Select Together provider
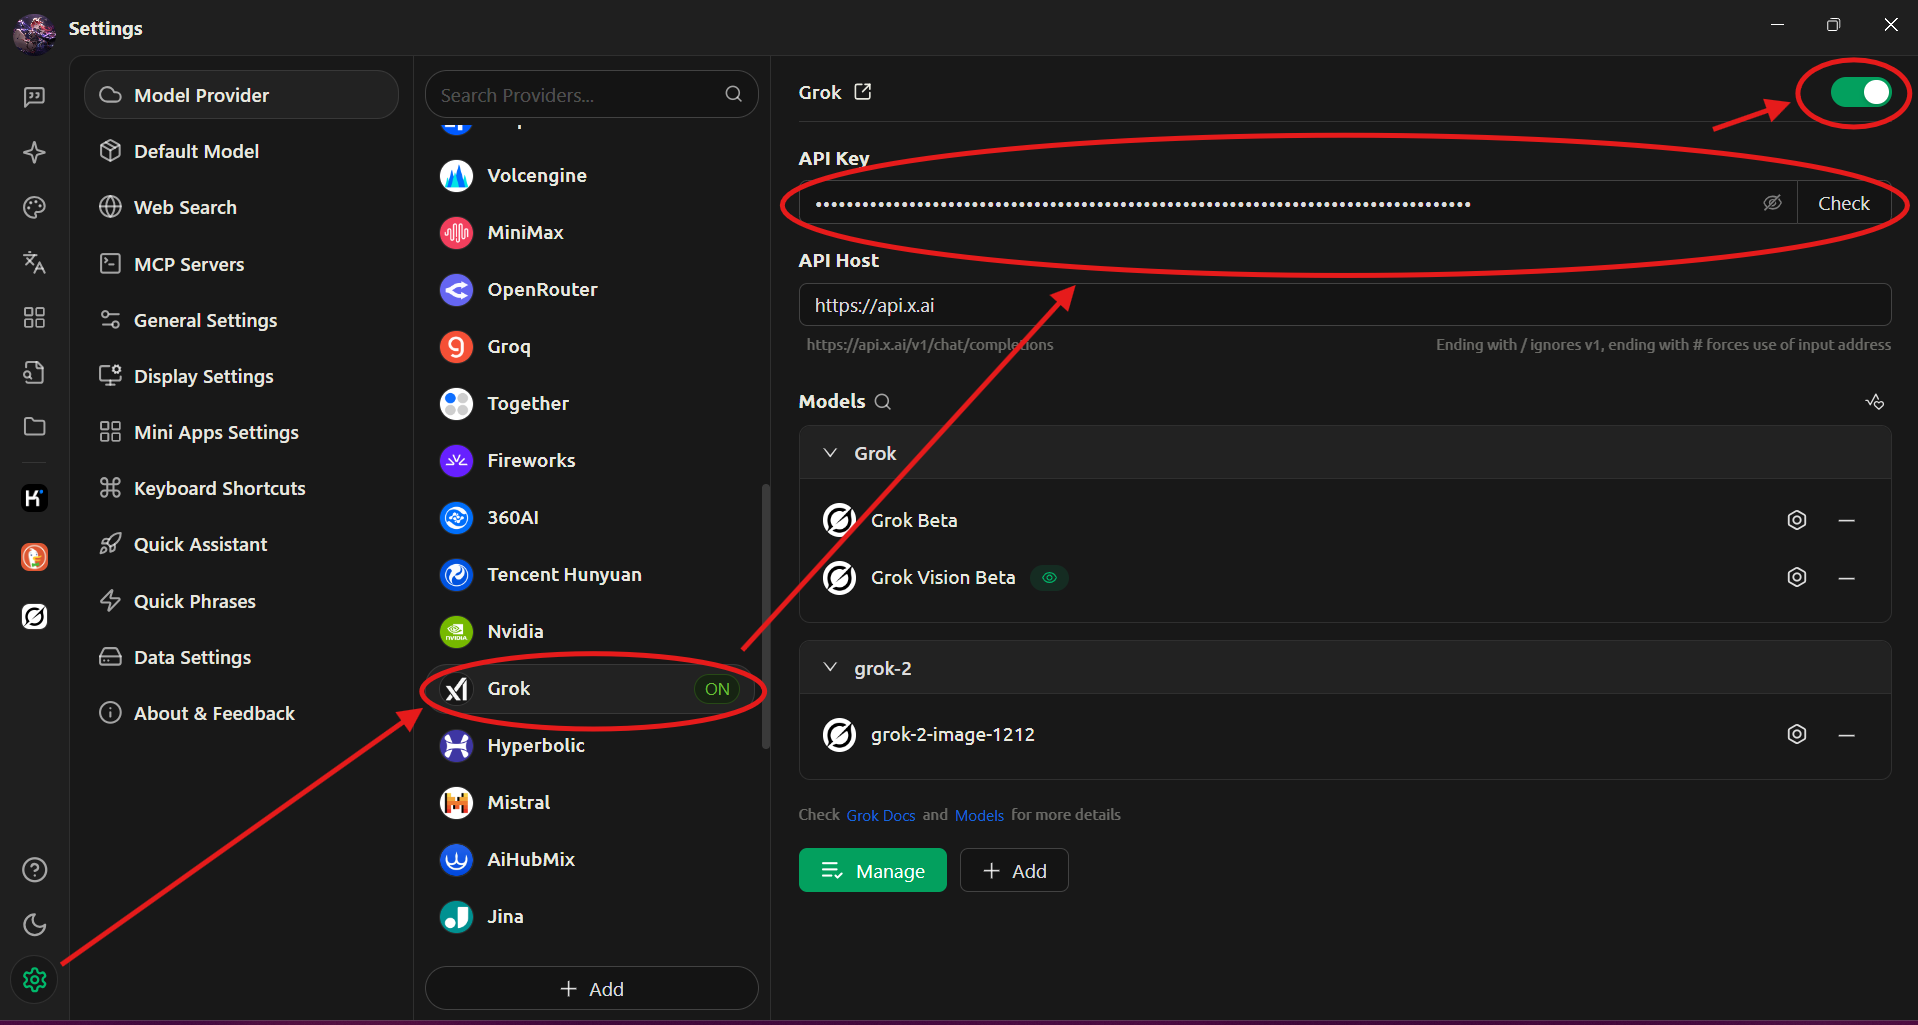Image resolution: width=1918 pixels, height=1025 pixels. [591, 403]
